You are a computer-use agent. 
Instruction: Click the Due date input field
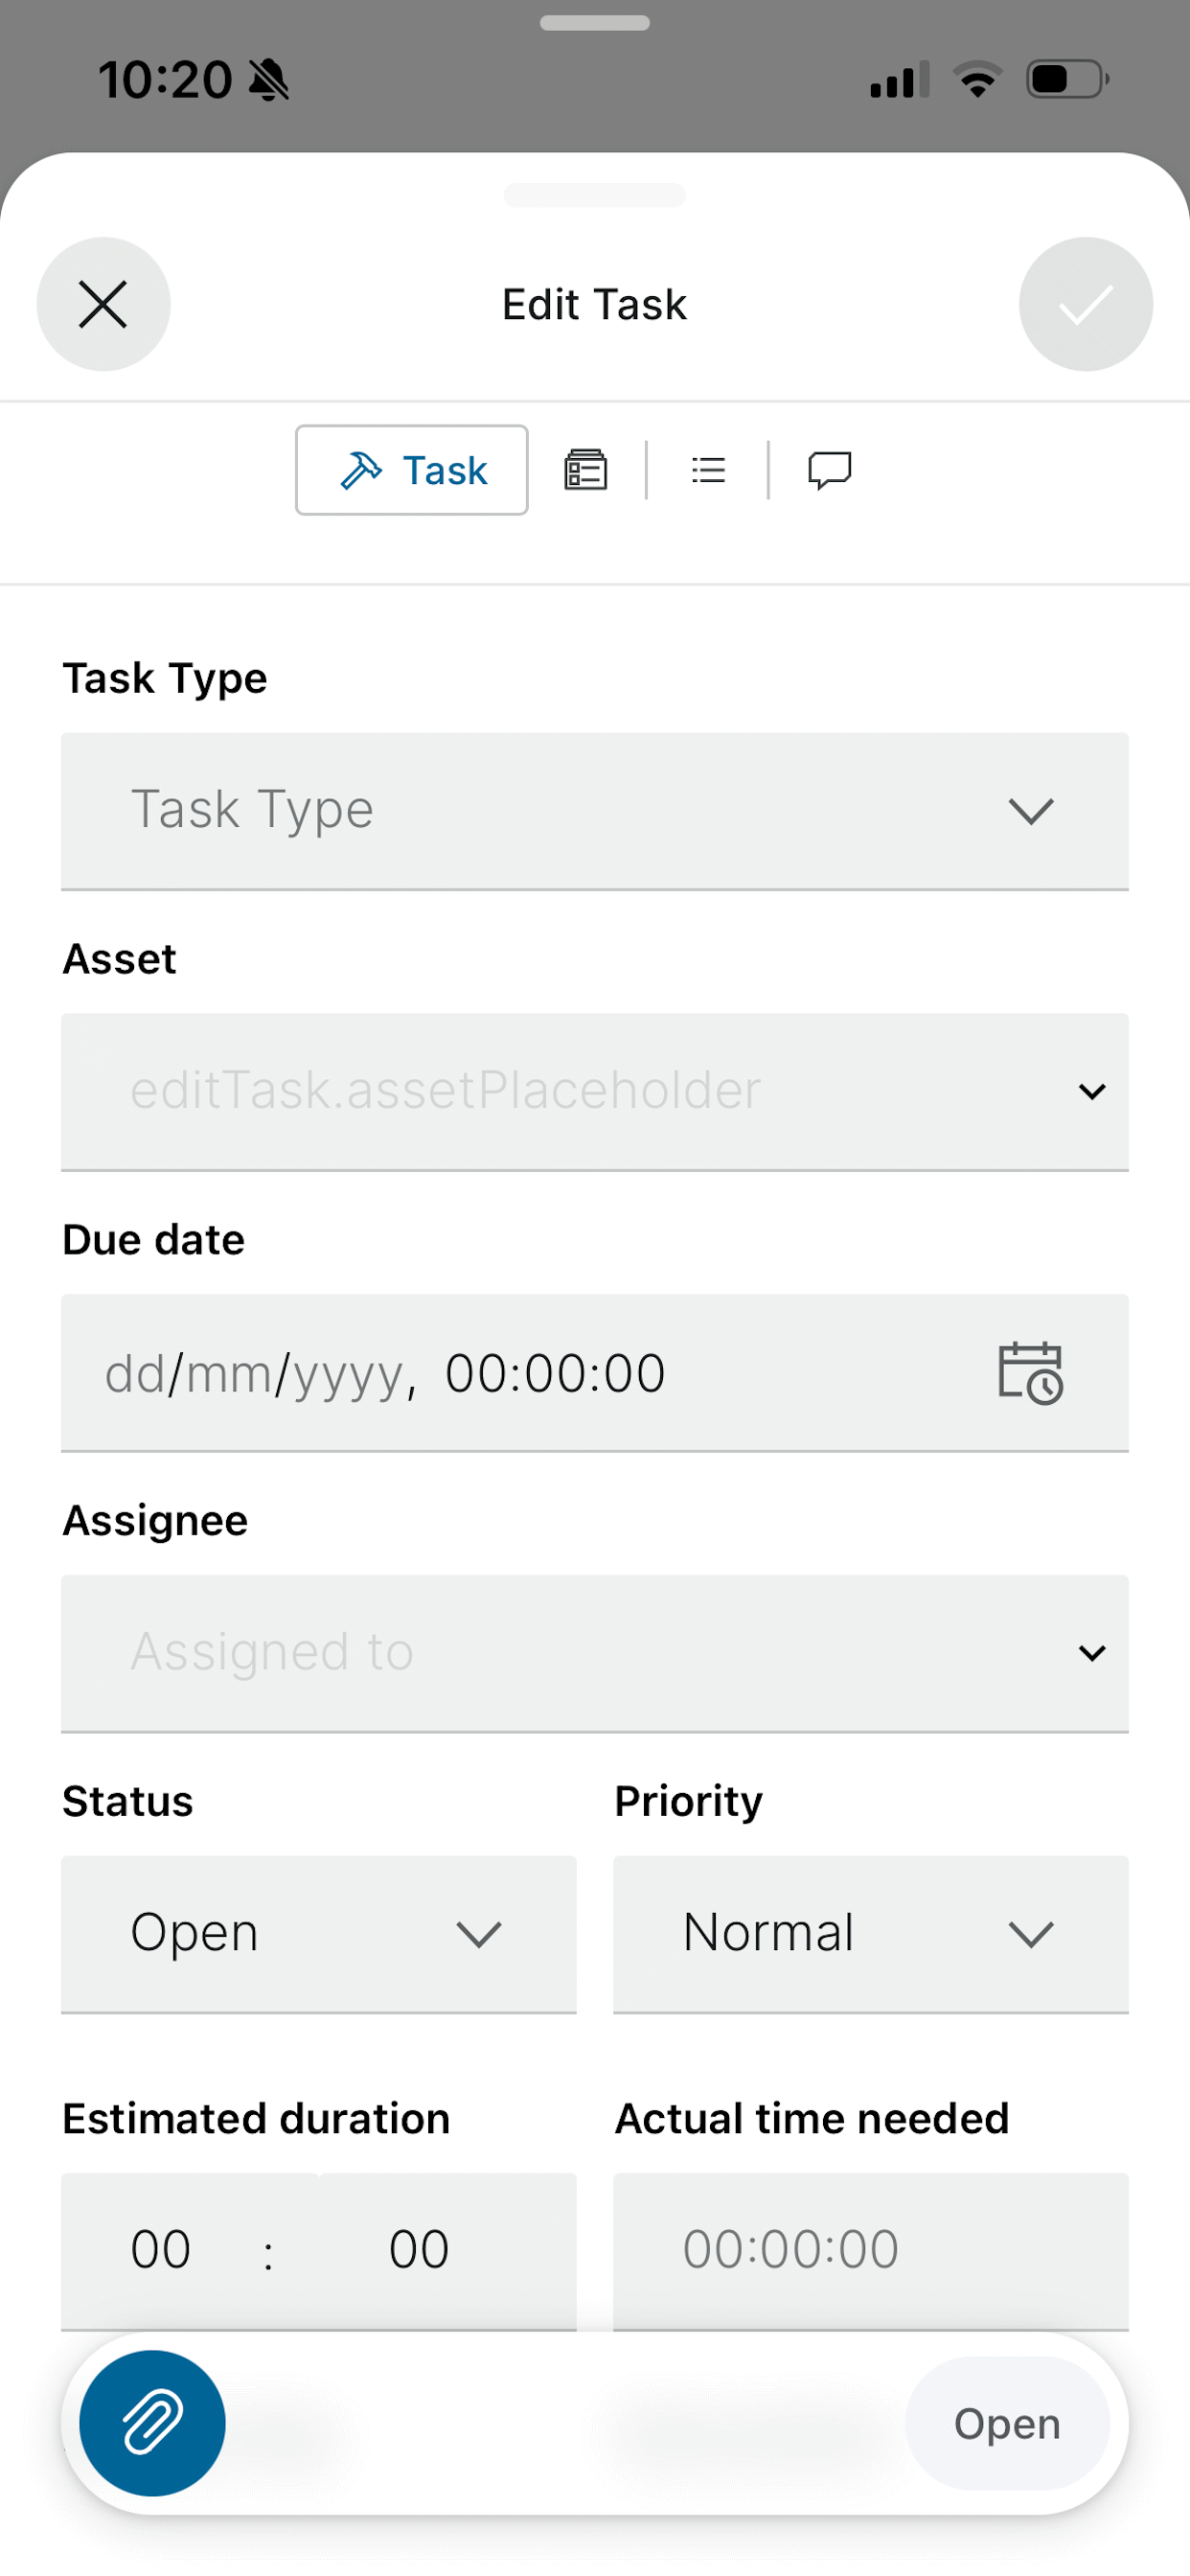tap(595, 1373)
